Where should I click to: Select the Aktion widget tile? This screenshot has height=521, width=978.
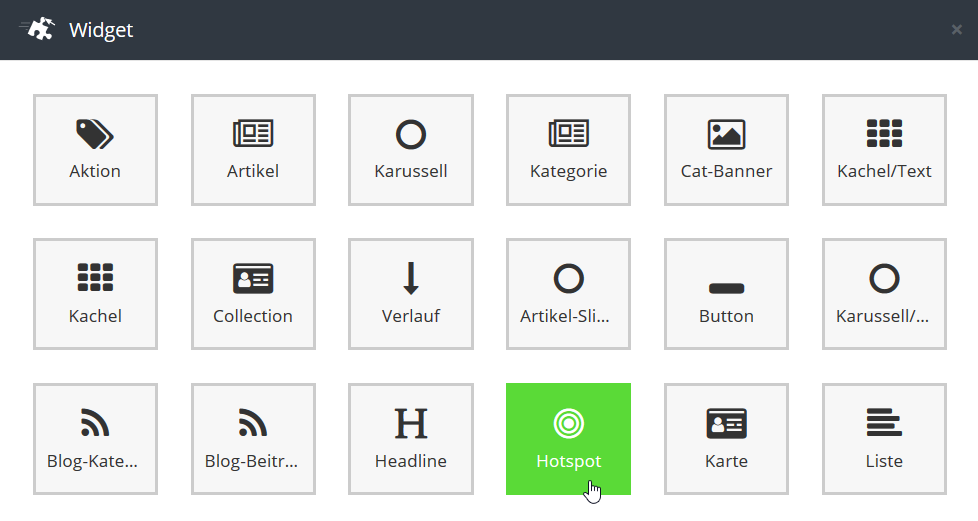(x=95, y=150)
